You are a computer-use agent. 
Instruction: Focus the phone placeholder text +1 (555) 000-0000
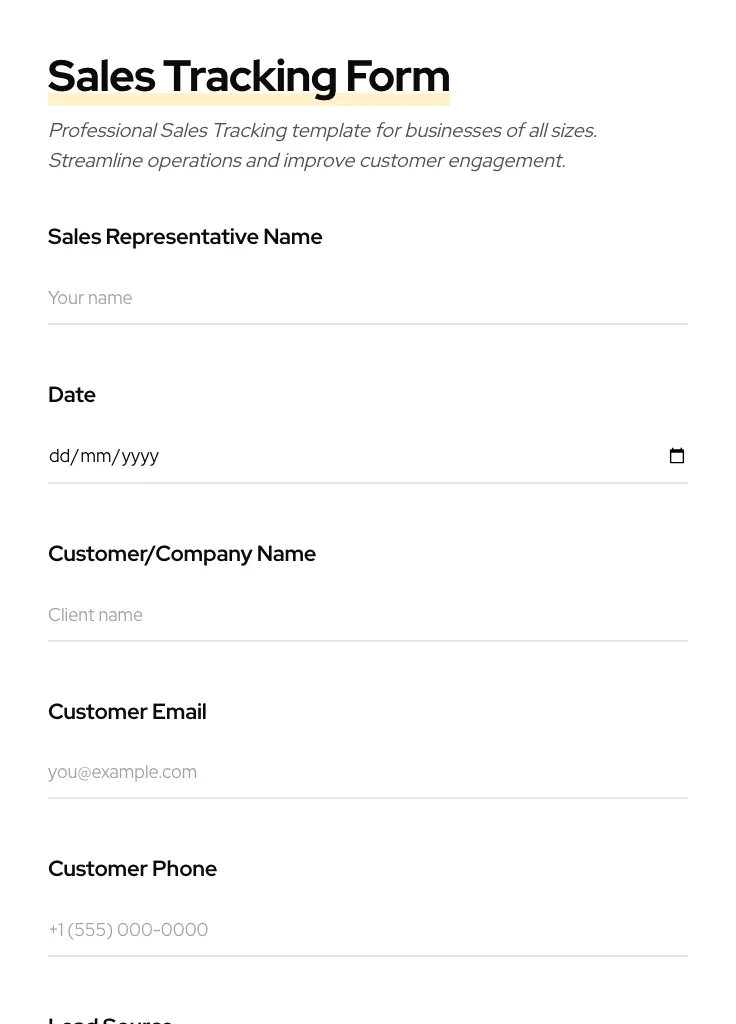coord(128,929)
